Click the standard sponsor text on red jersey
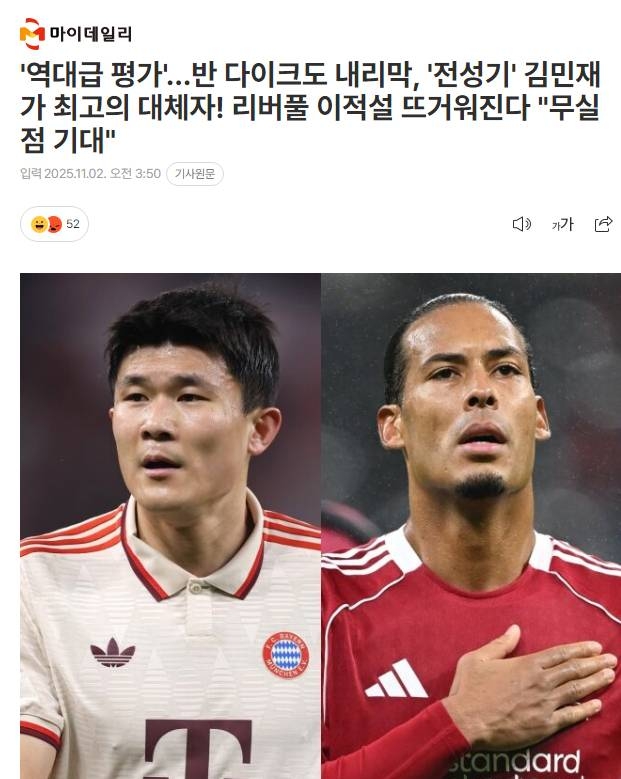621x779 pixels. click(x=514, y=763)
